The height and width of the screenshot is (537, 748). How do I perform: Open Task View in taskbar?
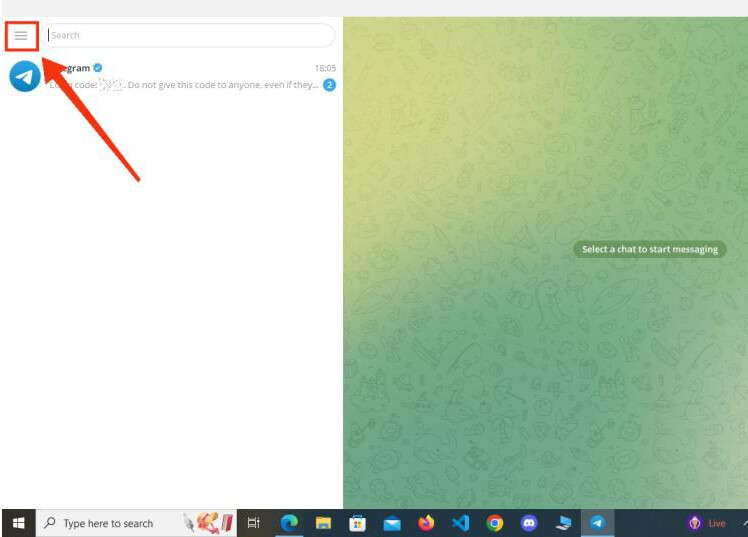(x=253, y=523)
